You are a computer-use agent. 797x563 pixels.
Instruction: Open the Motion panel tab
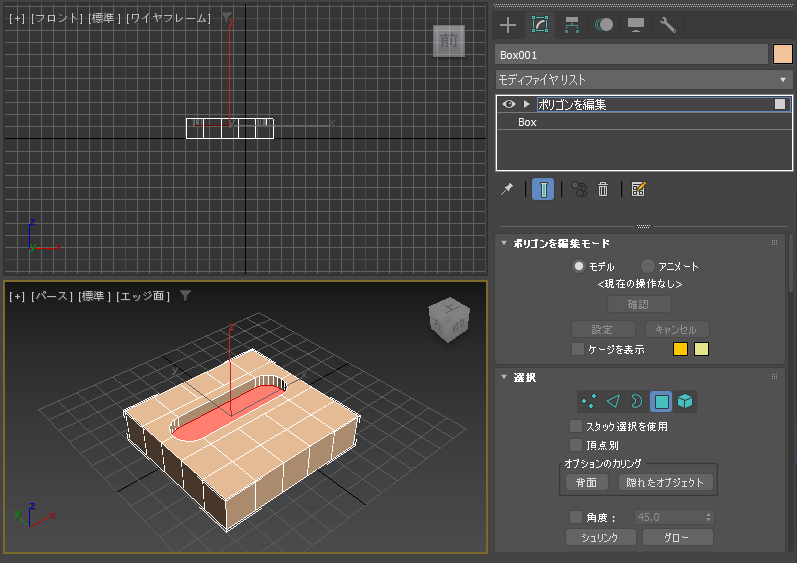coord(604,25)
